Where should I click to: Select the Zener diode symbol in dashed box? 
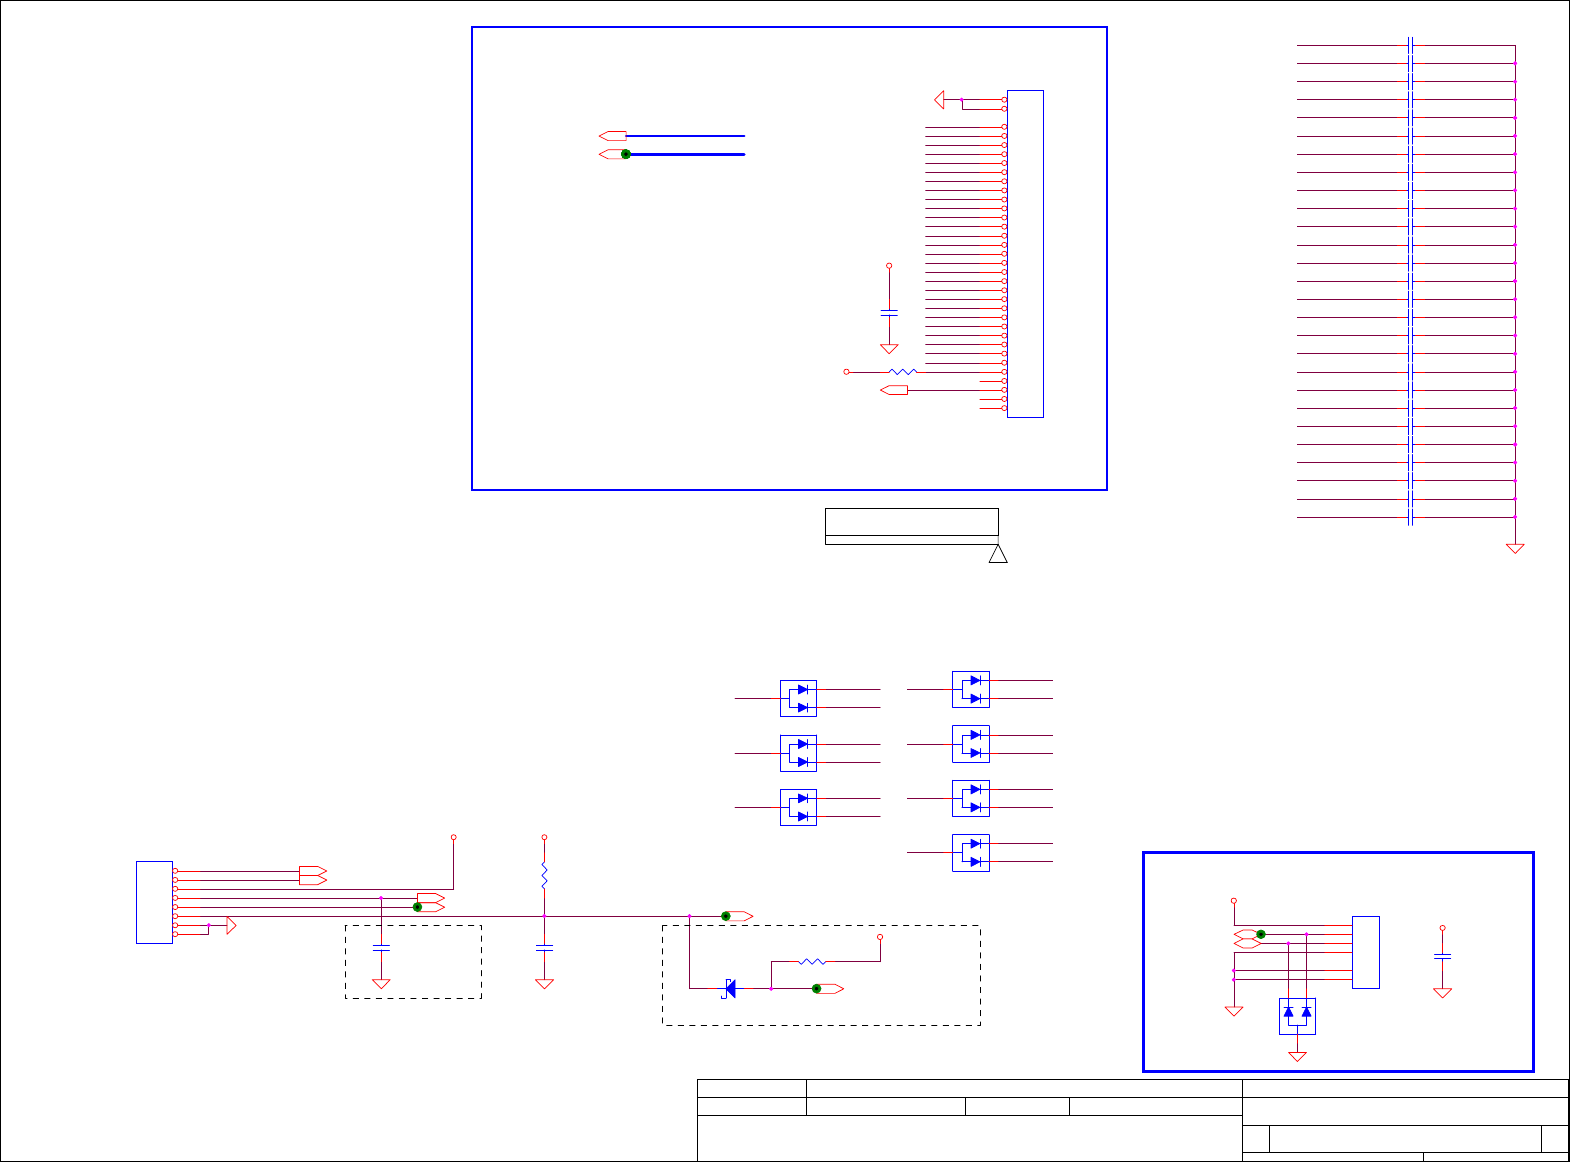point(729,989)
